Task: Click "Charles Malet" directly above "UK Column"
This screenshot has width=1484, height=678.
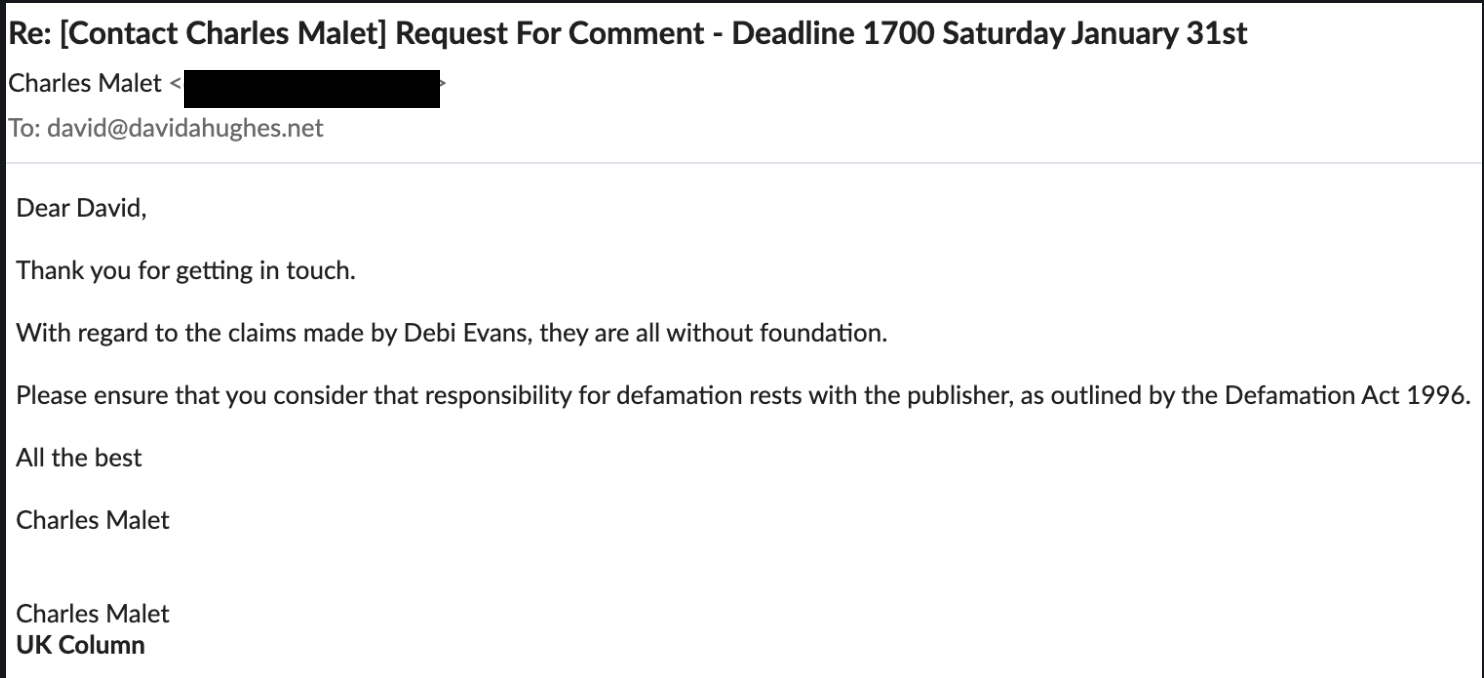Action: [x=93, y=614]
